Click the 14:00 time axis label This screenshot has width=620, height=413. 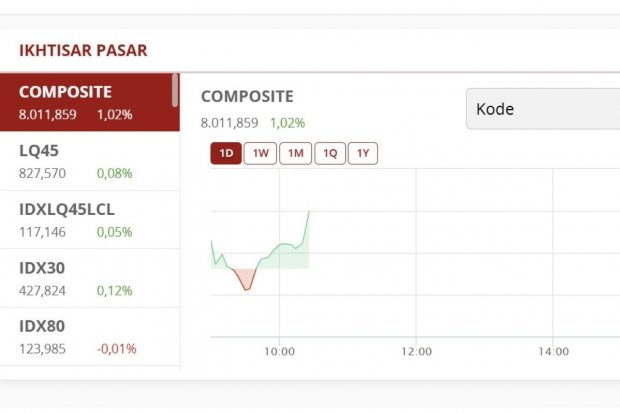pyautogui.click(x=553, y=351)
